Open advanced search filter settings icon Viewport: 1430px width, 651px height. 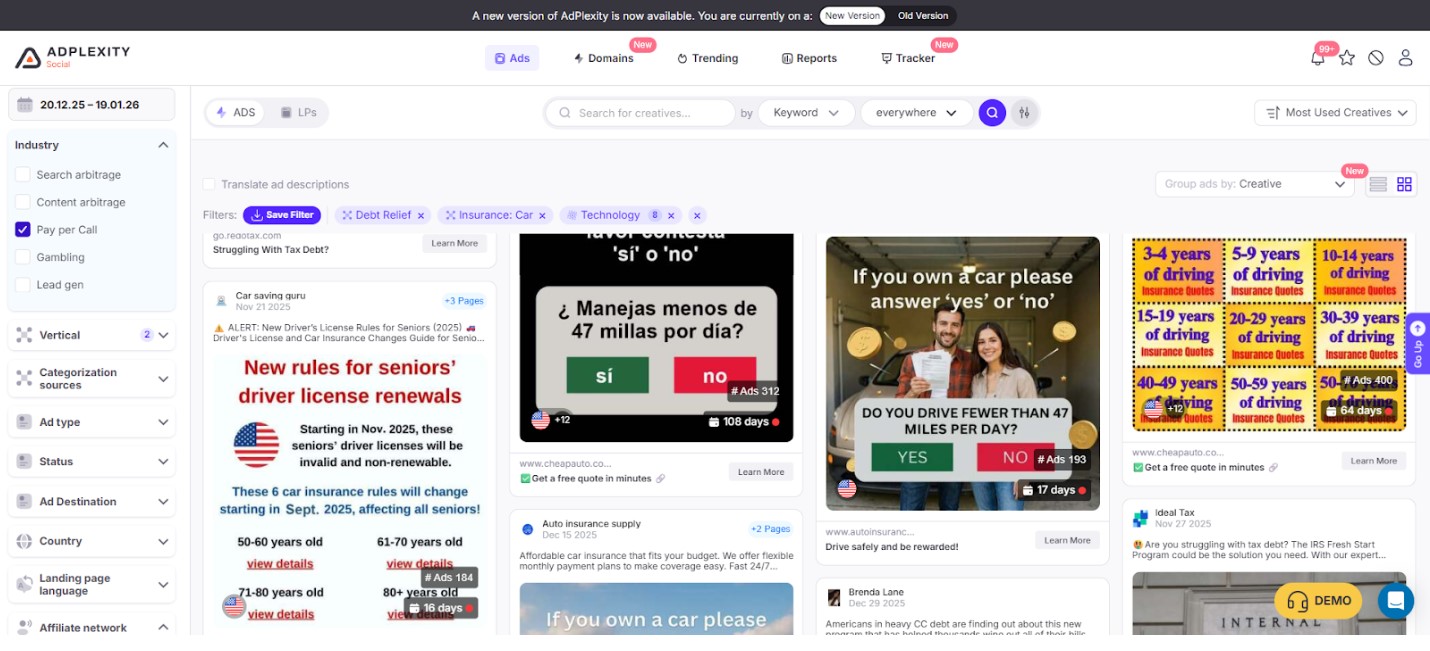pyautogui.click(x=1024, y=113)
